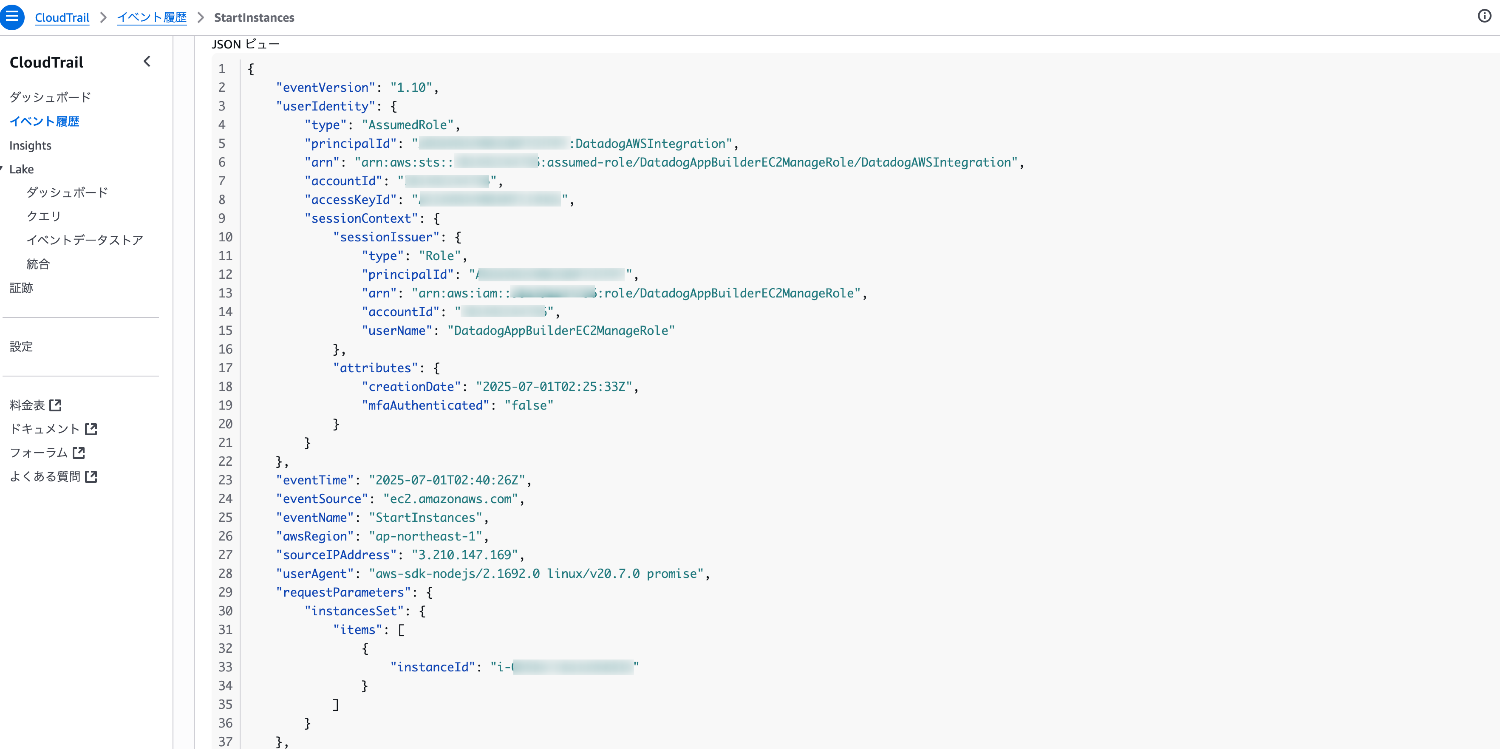Click the "attributes" key
Image resolution: width=1500 pixels, height=749 pixels.
376,368
